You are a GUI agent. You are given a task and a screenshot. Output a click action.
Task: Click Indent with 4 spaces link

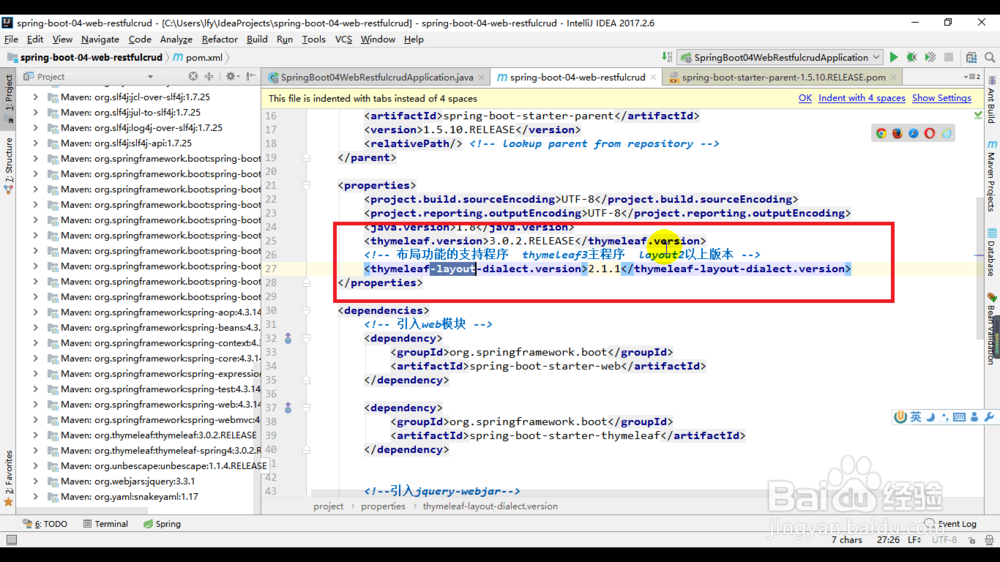pyautogui.click(x=862, y=98)
